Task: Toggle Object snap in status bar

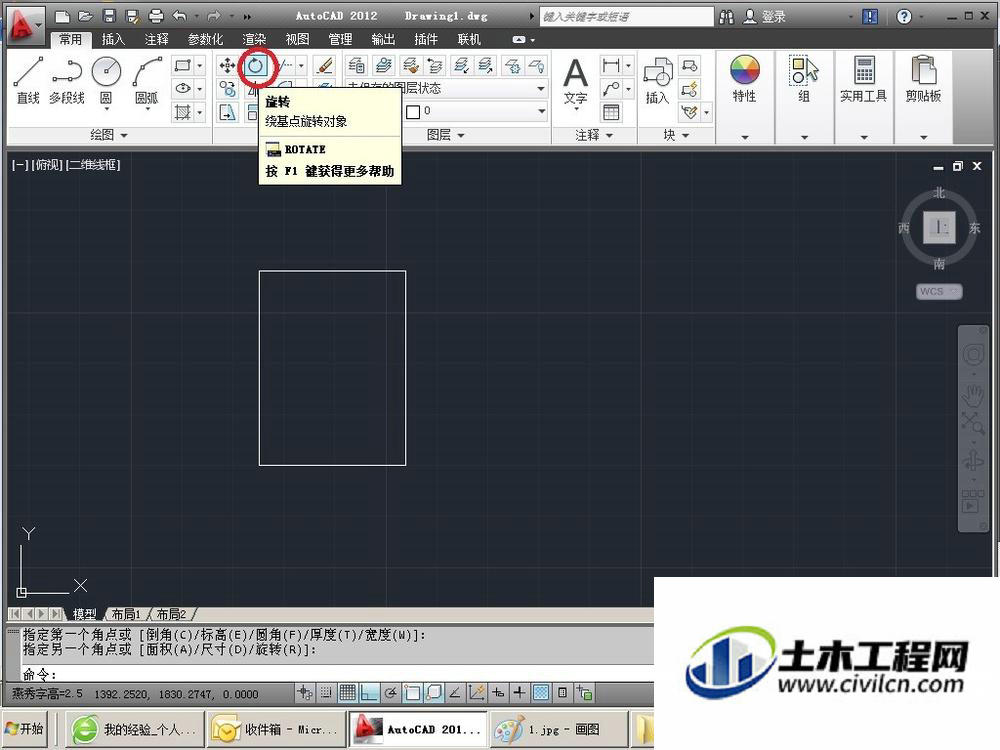Action: (412, 693)
